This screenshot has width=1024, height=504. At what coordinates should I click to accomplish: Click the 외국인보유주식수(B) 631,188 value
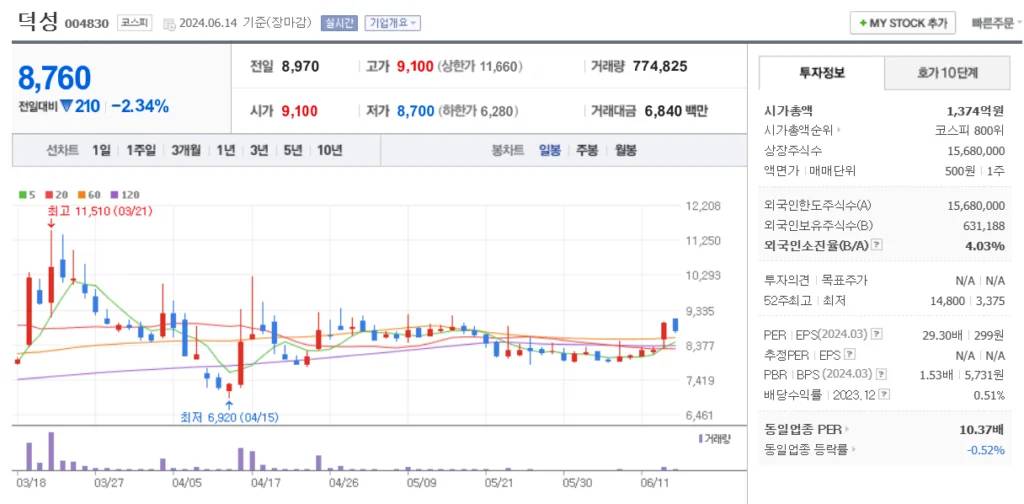[x=984, y=226]
